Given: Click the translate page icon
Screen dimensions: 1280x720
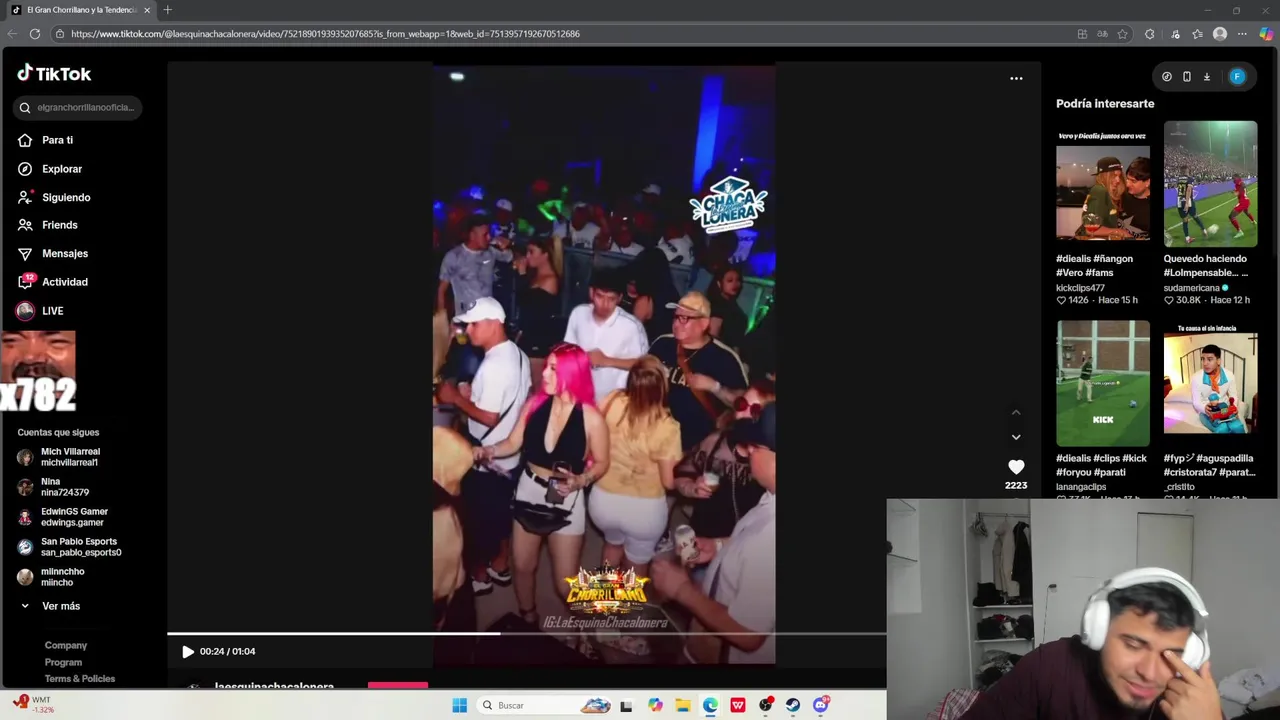Looking at the screenshot, I should tap(1102, 34).
